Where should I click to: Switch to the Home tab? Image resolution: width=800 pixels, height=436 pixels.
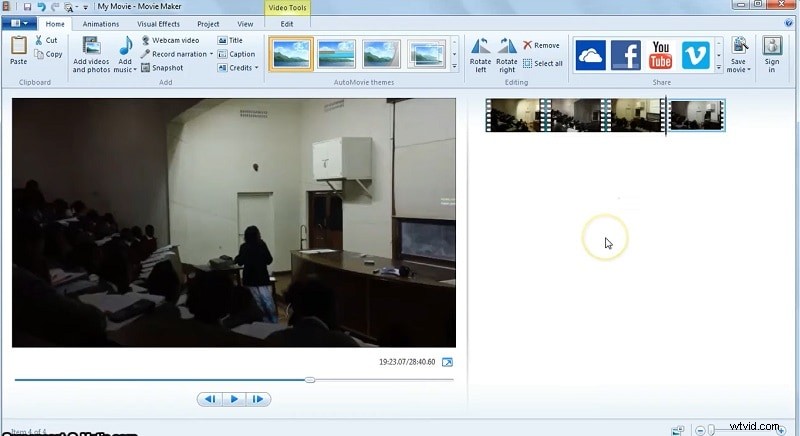(x=55, y=24)
